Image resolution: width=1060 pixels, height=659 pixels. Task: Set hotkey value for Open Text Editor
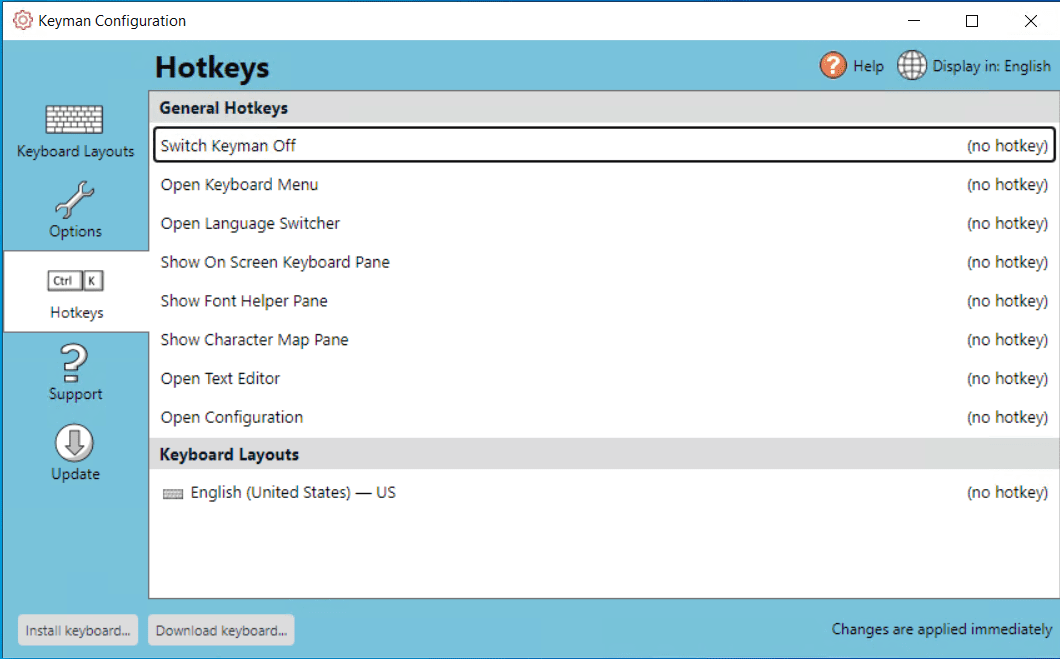(1007, 379)
